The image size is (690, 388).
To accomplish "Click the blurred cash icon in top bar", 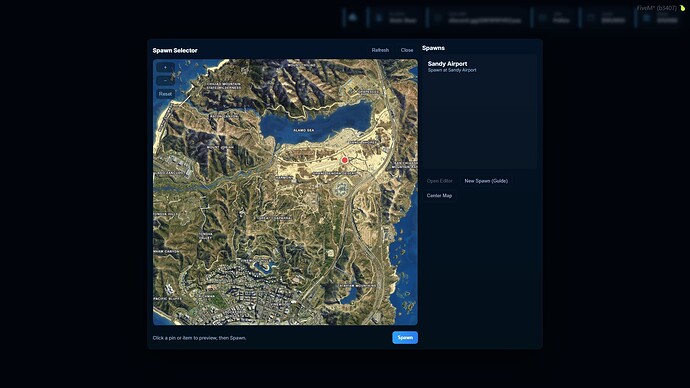I will coord(591,18).
